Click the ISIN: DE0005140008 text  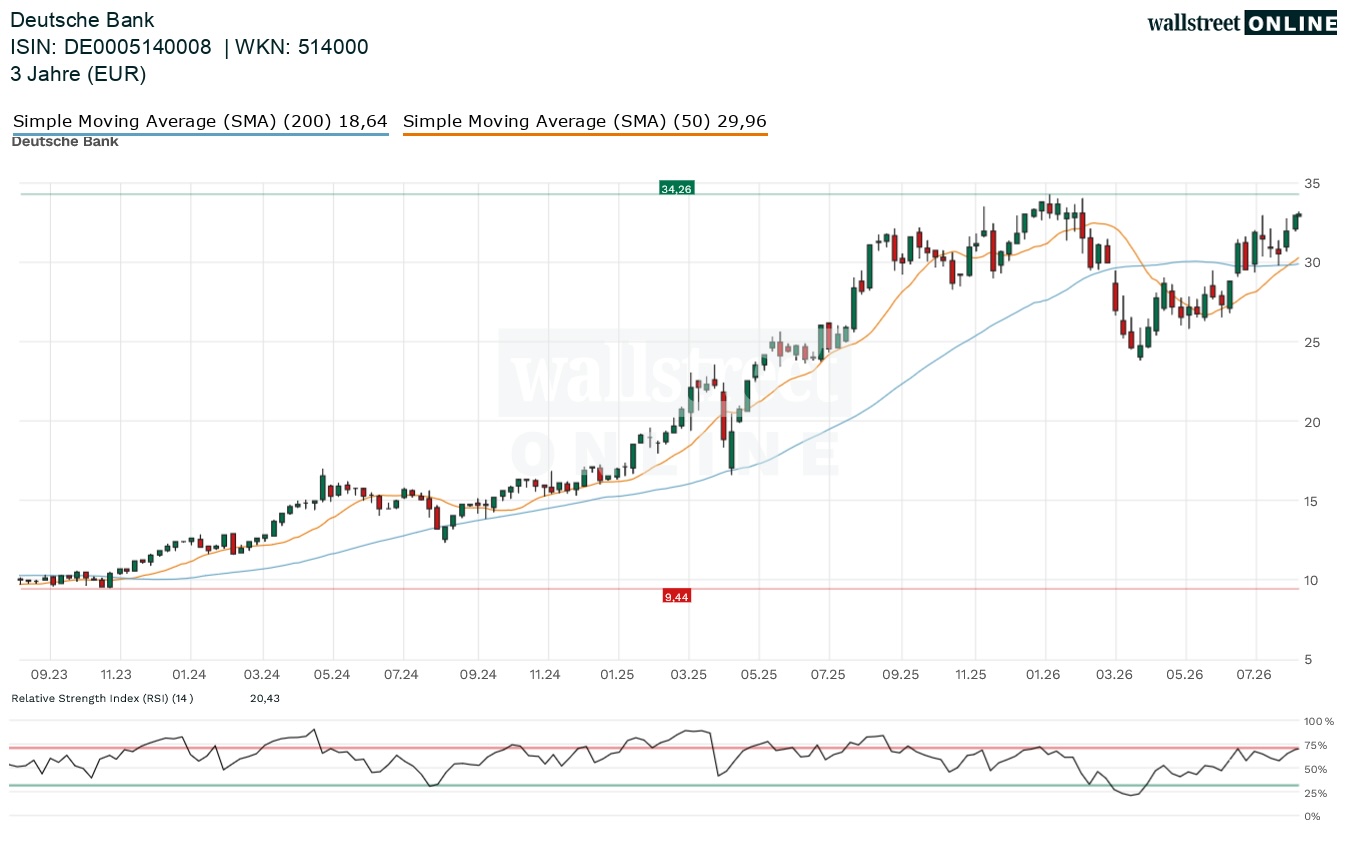pyautogui.click(x=111, y=47)
